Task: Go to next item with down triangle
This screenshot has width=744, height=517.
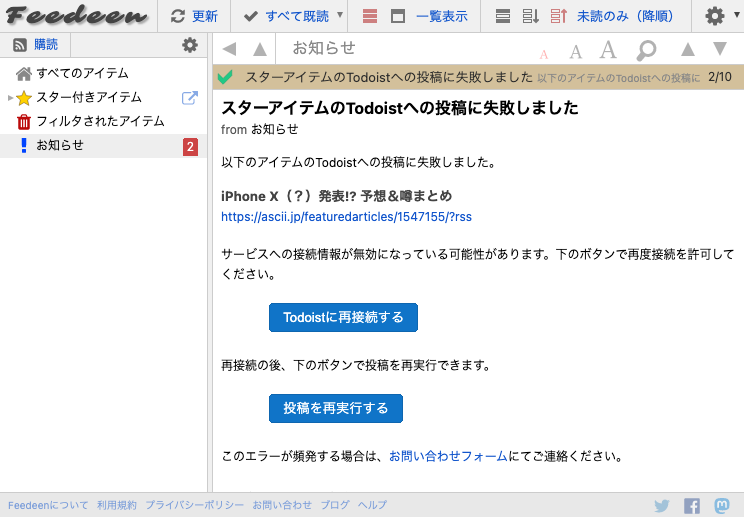Action: 720,48
